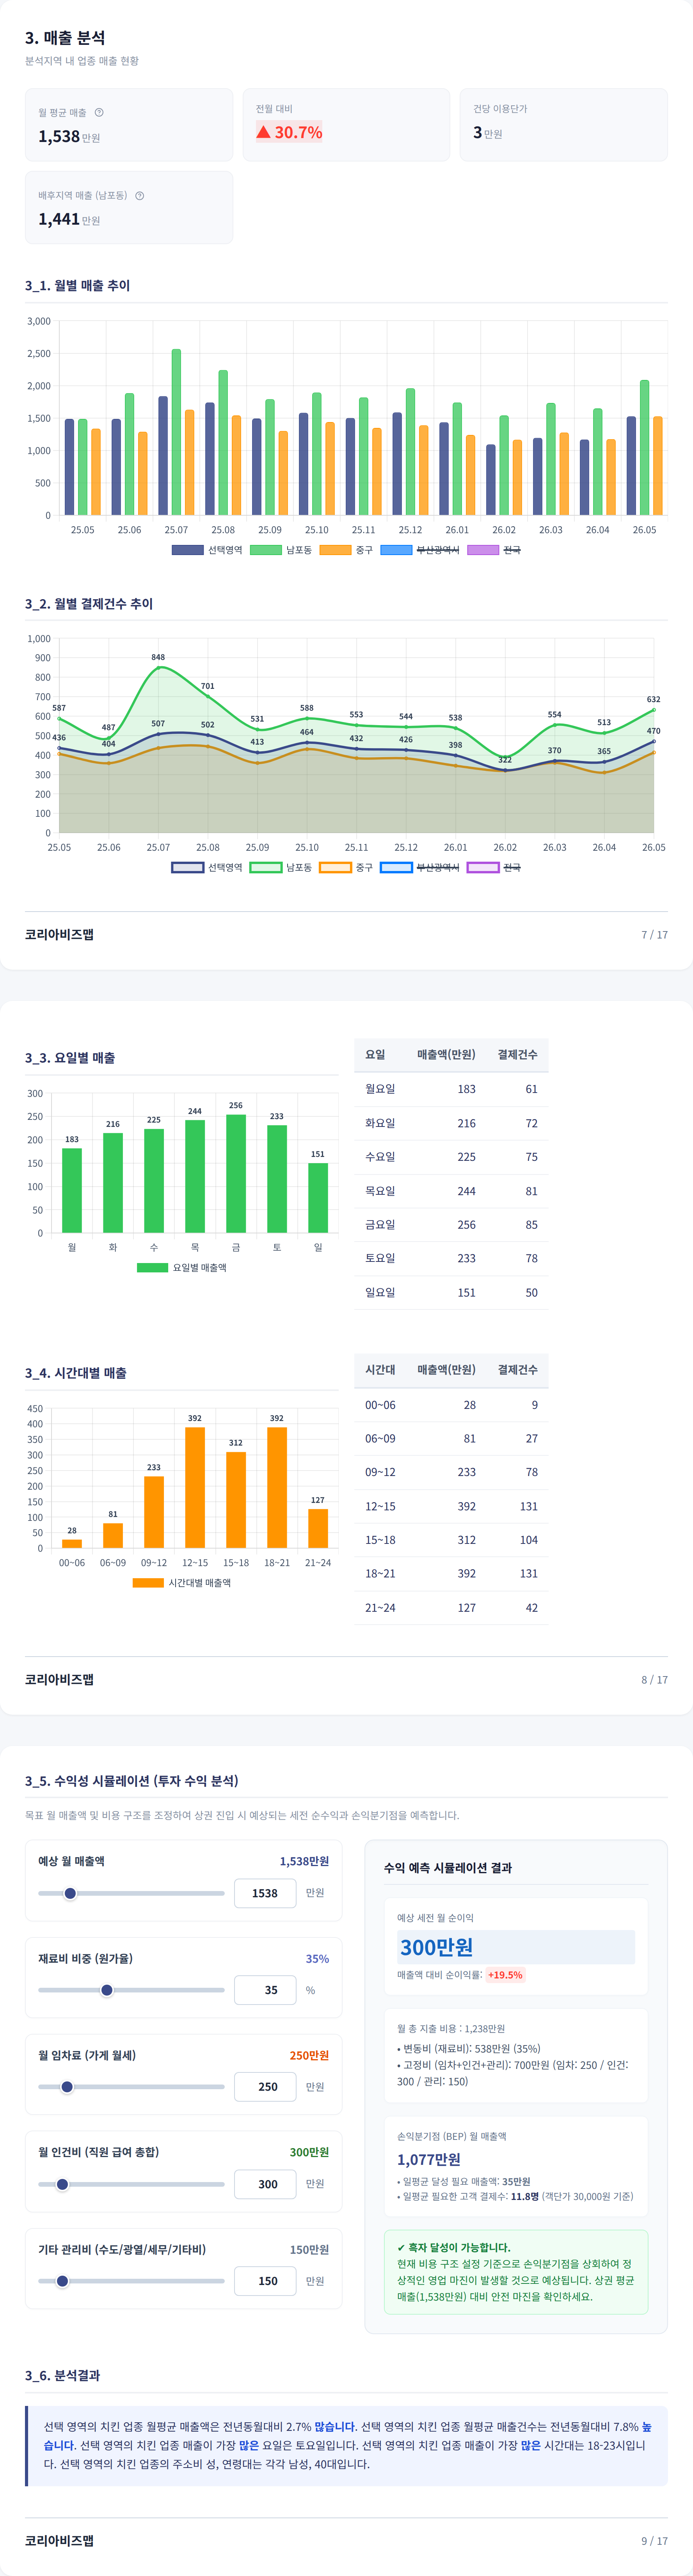Enable 전국 legend in 월별 매출 추이 chart
693x2576 pixels.
coord(494,550)
